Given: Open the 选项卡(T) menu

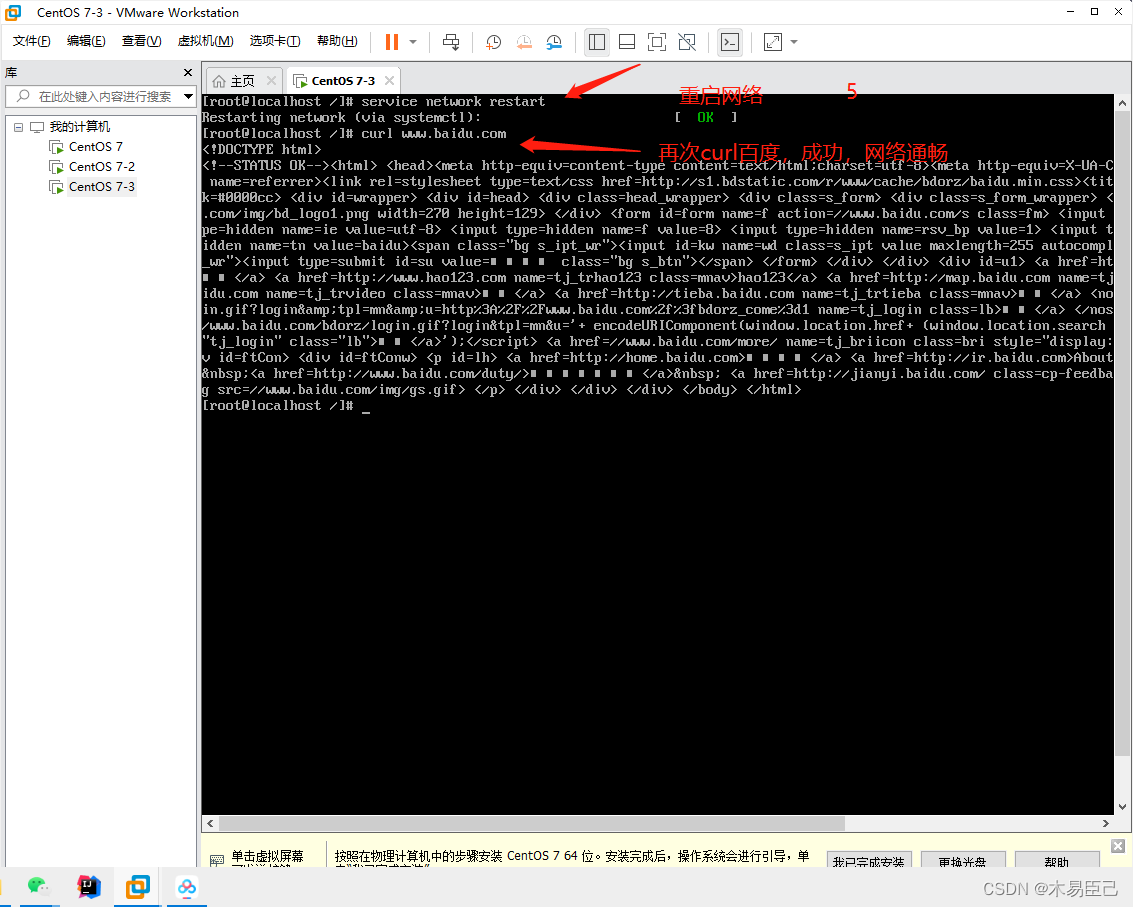Looking at the screenshot, I should tap(275, 41).
